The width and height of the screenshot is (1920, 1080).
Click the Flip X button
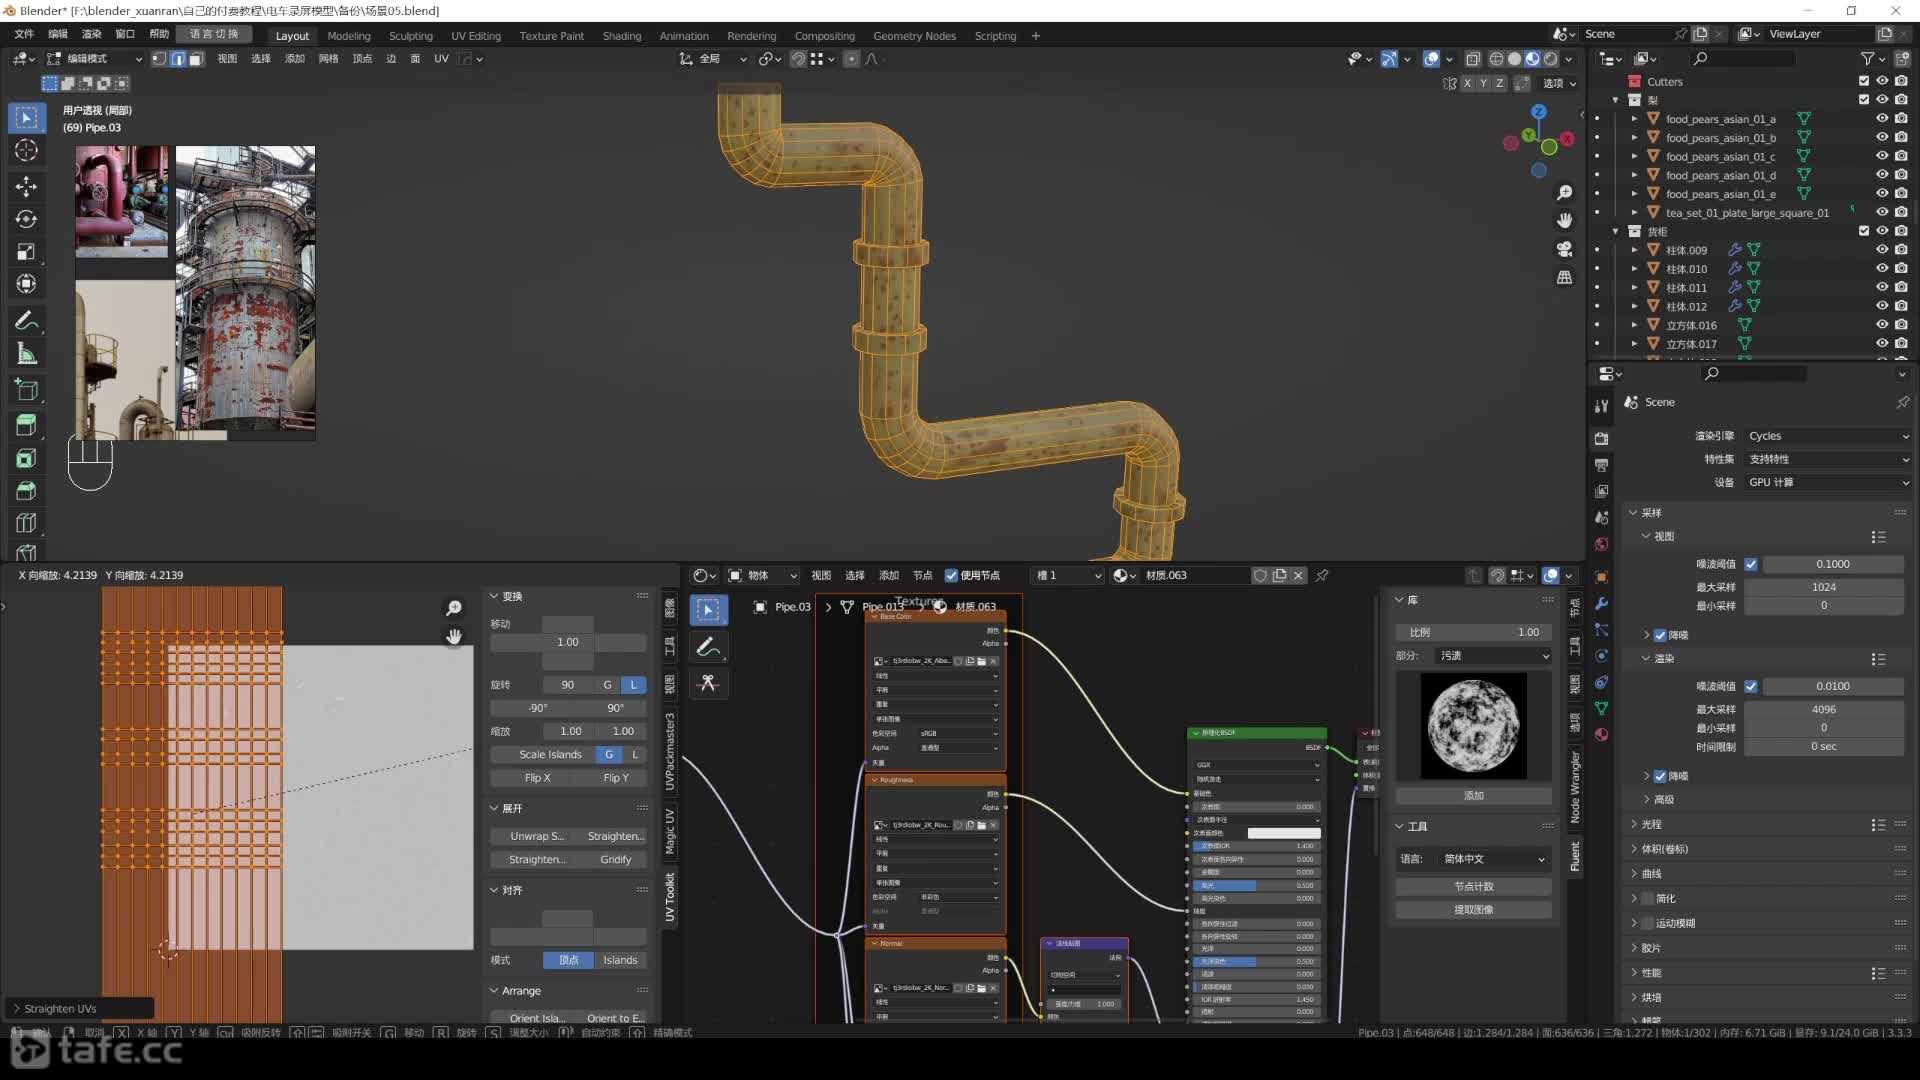537,778
